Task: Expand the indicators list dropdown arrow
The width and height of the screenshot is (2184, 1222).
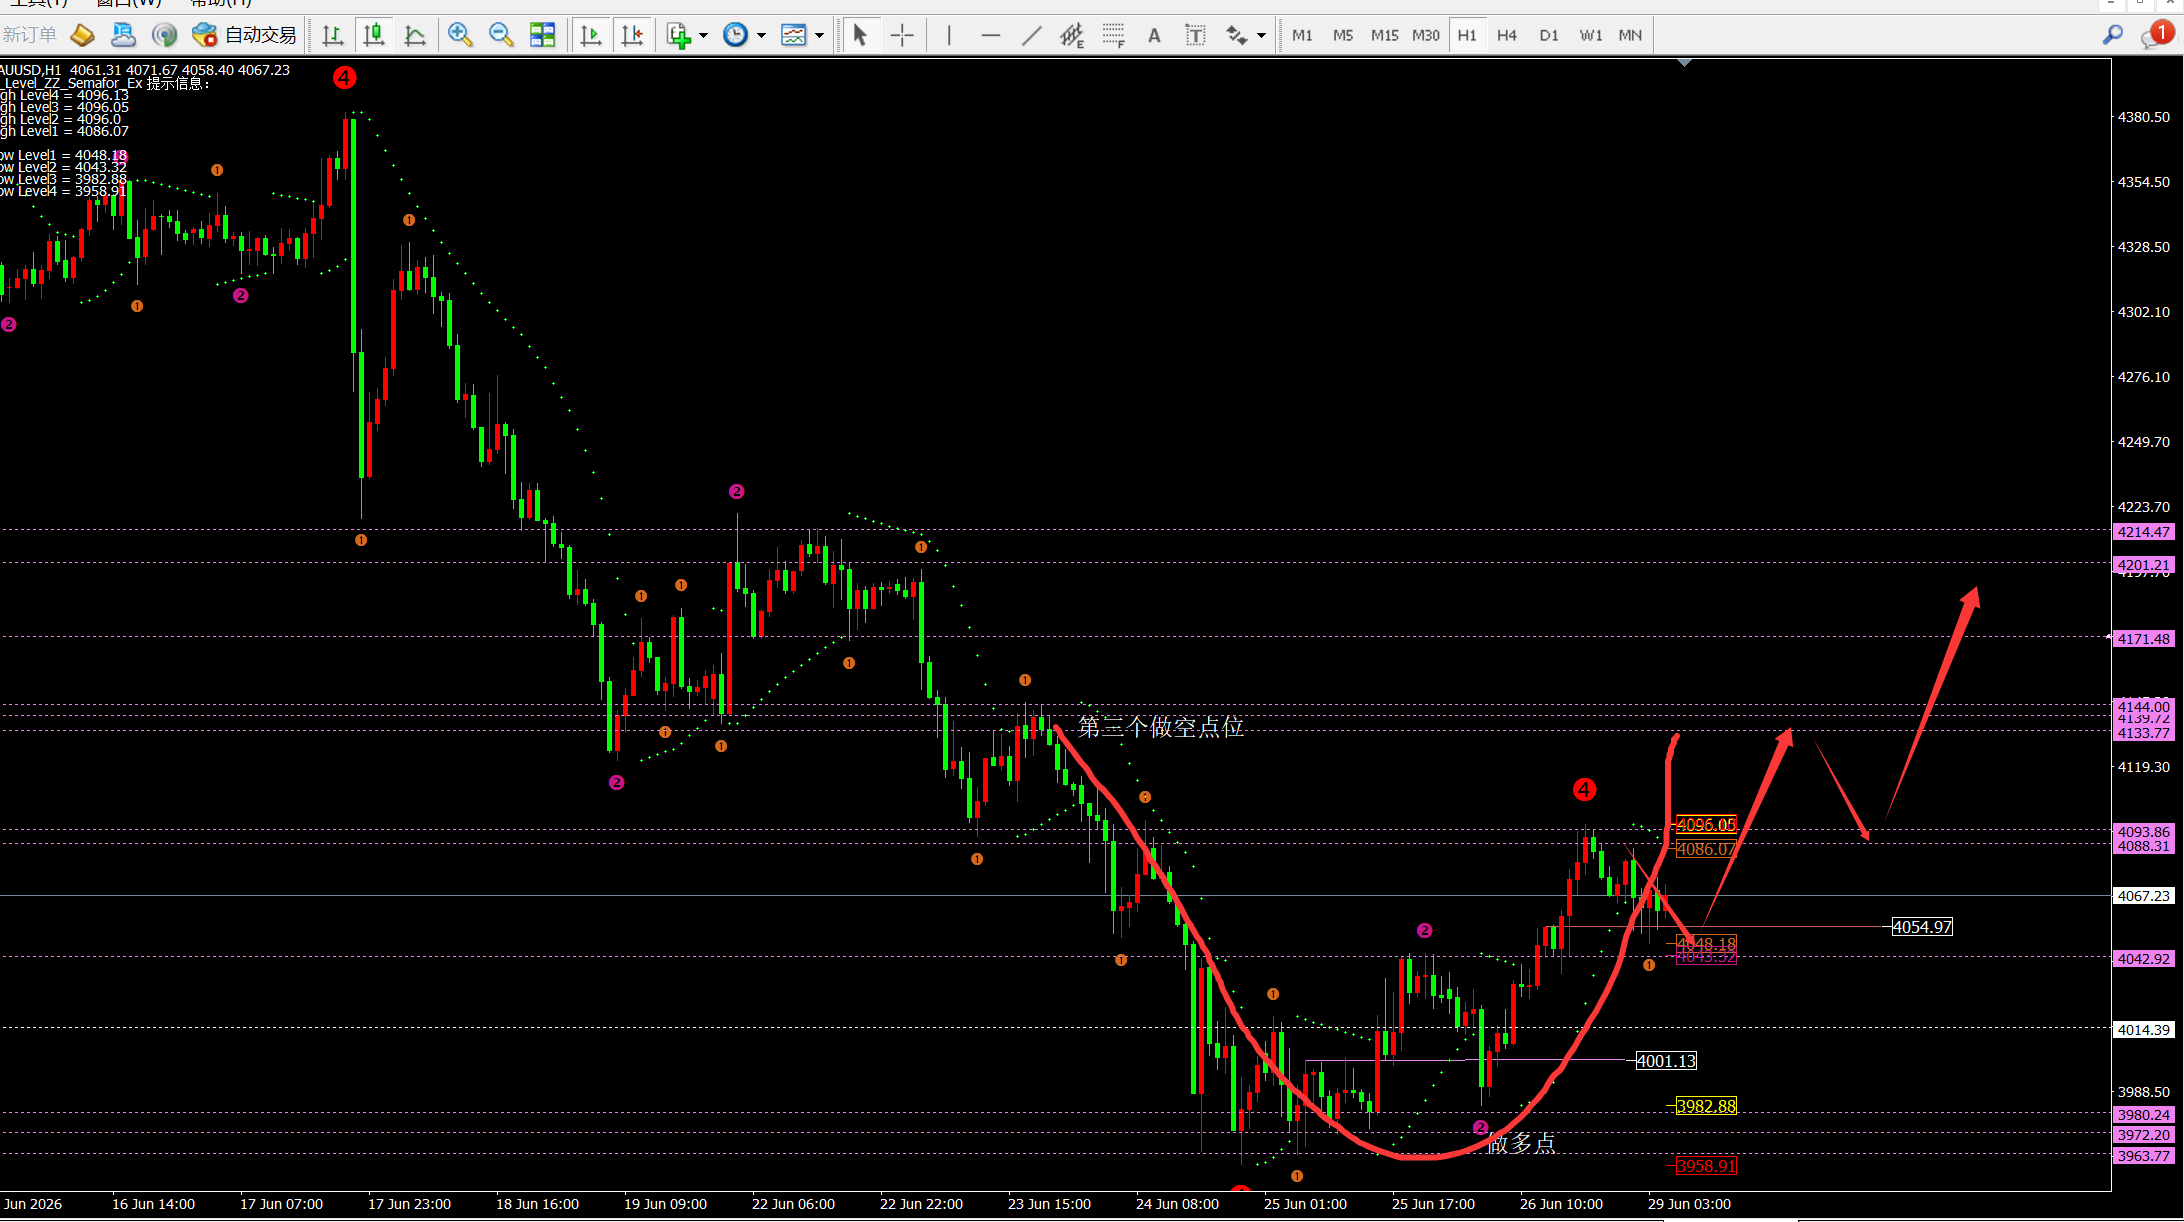Action: click(704, 35)
